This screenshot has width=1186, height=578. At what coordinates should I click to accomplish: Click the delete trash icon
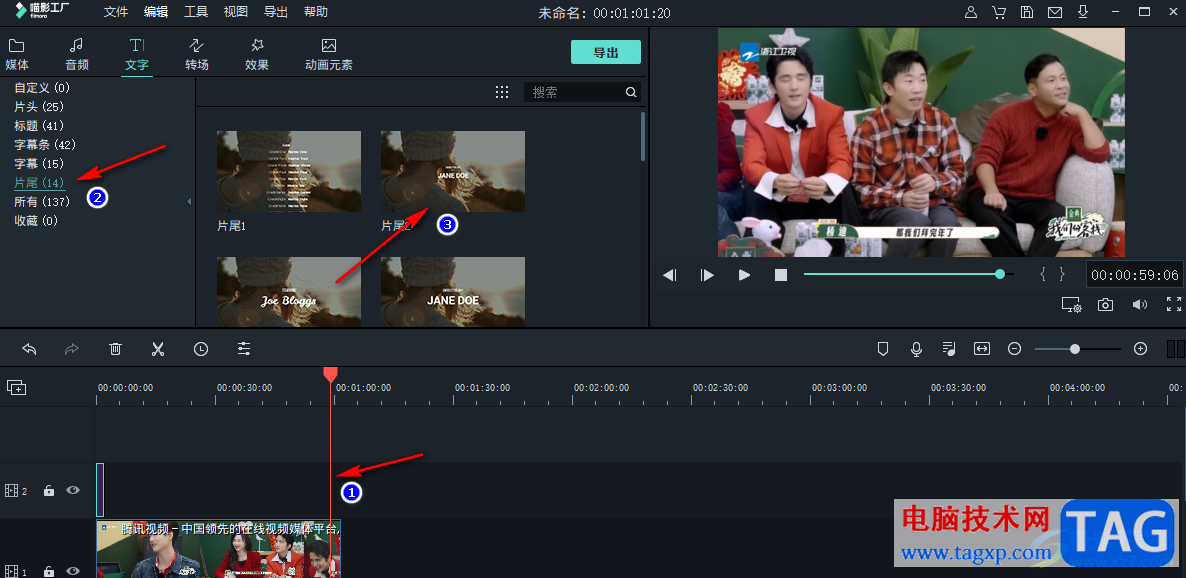(115, 349)
